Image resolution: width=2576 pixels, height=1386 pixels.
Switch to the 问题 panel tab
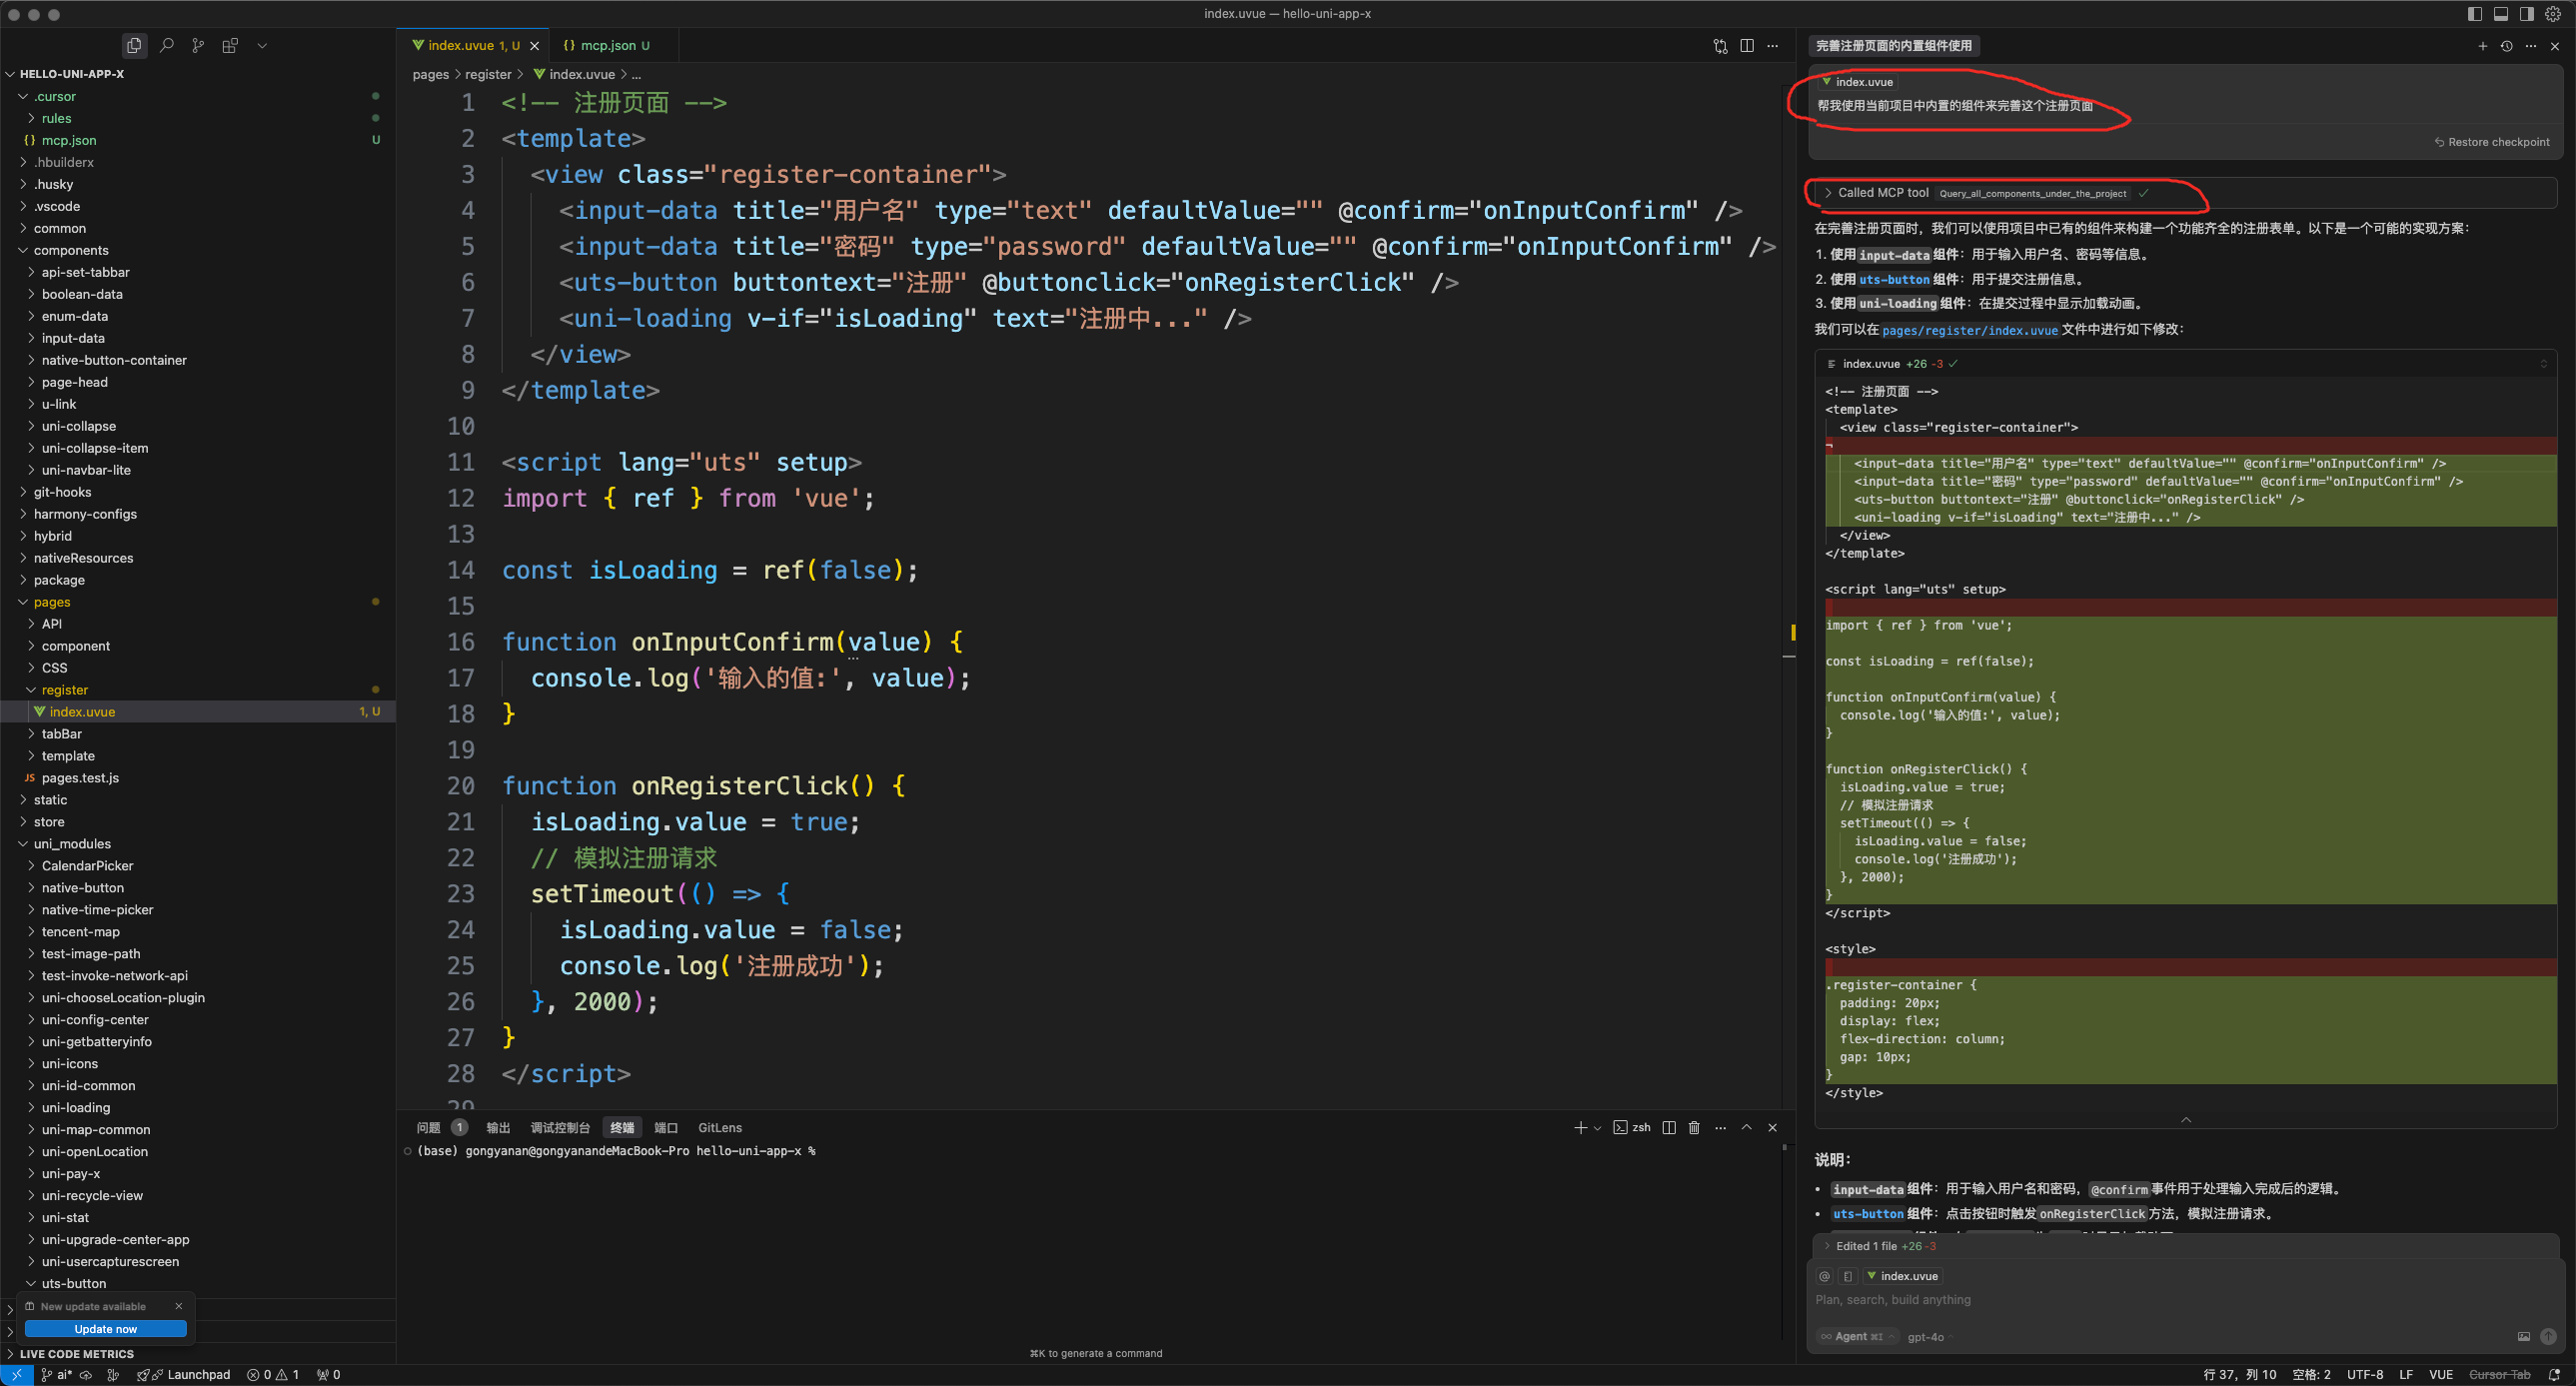(428, 1128)
